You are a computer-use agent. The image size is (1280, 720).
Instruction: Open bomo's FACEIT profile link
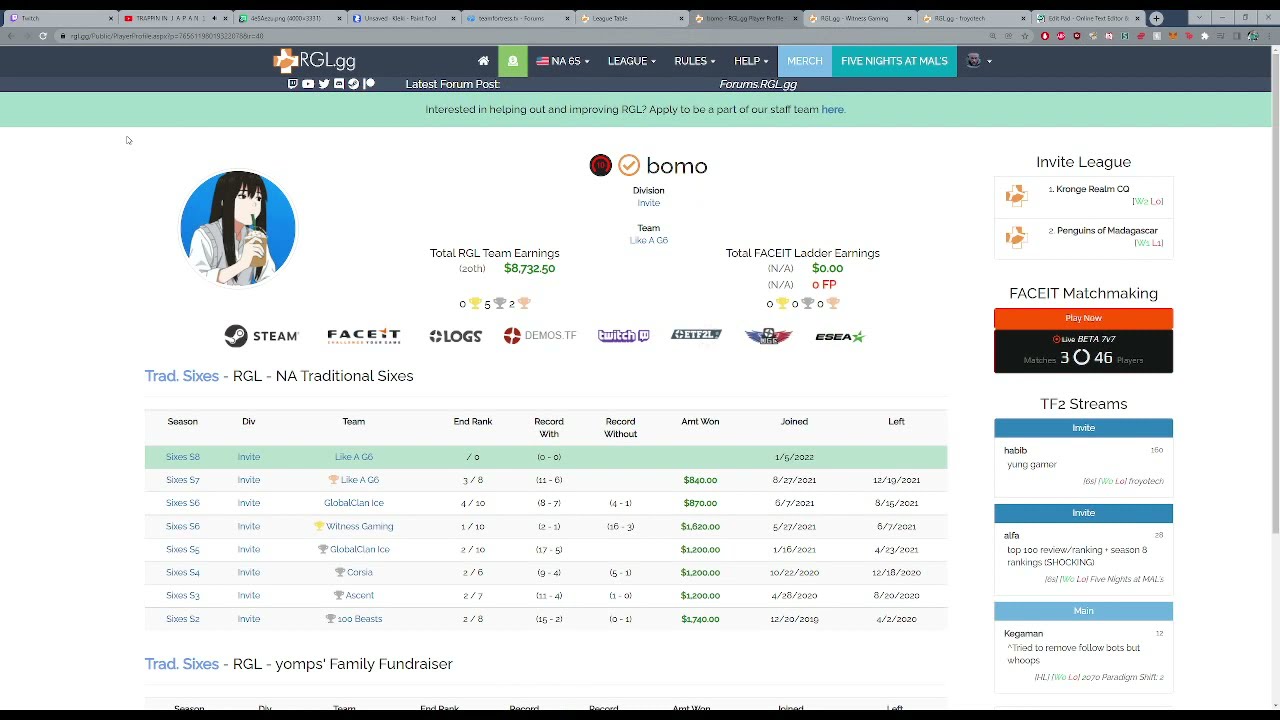364,336
